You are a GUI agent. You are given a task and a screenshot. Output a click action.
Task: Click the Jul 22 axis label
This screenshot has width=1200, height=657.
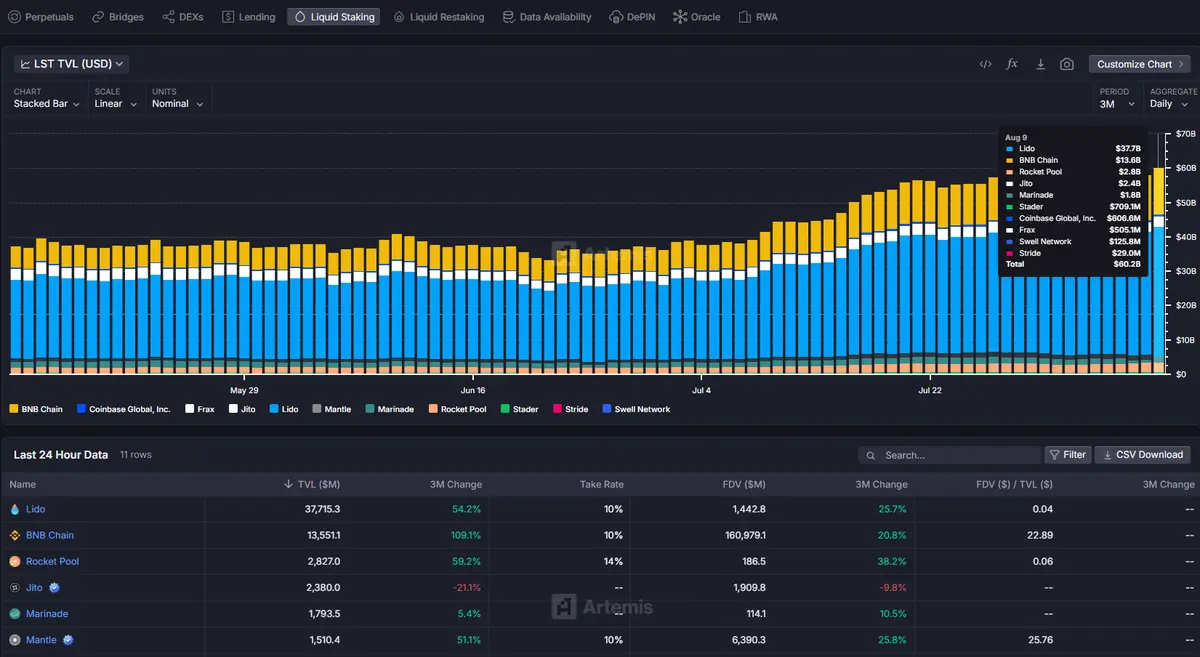(x=929, y=390)
